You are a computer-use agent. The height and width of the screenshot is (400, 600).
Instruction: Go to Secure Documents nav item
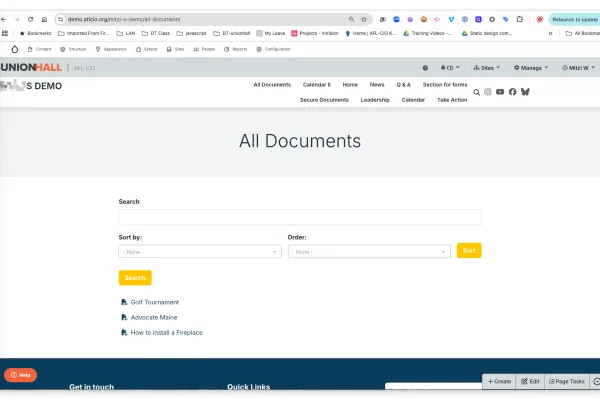click(324, 100)
